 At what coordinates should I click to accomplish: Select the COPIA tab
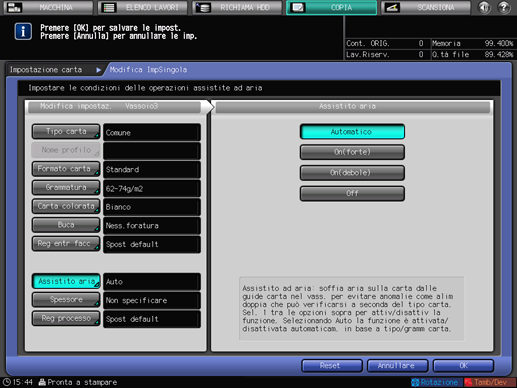tap(332, 7)
